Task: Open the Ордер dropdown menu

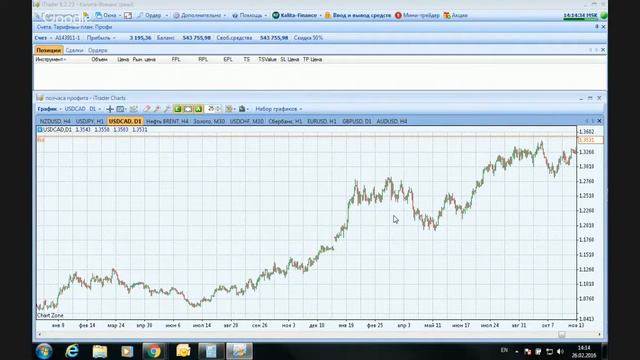Action: [153, 16]
